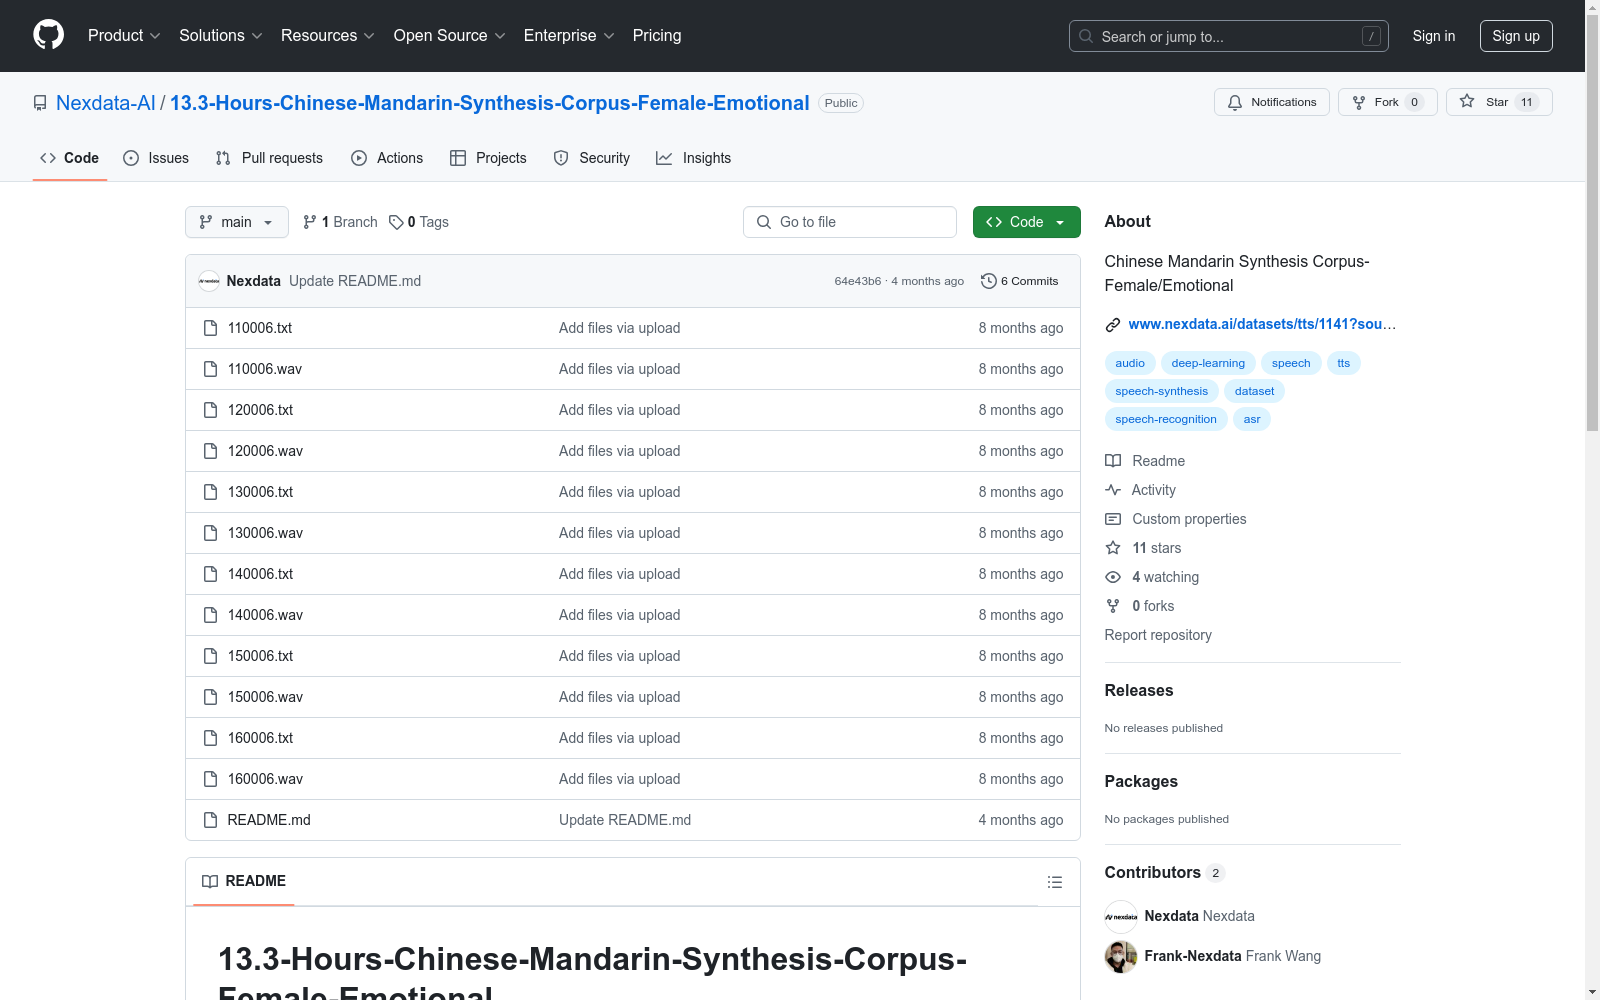The width and height of the screenshot is (1600, 1000).
Task: Expand the Solutions menu
Action: [x=221, y=36]
